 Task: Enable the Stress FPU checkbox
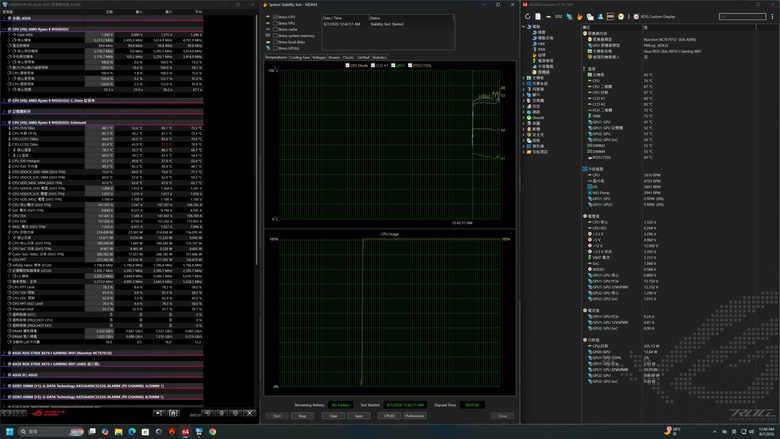276,23
